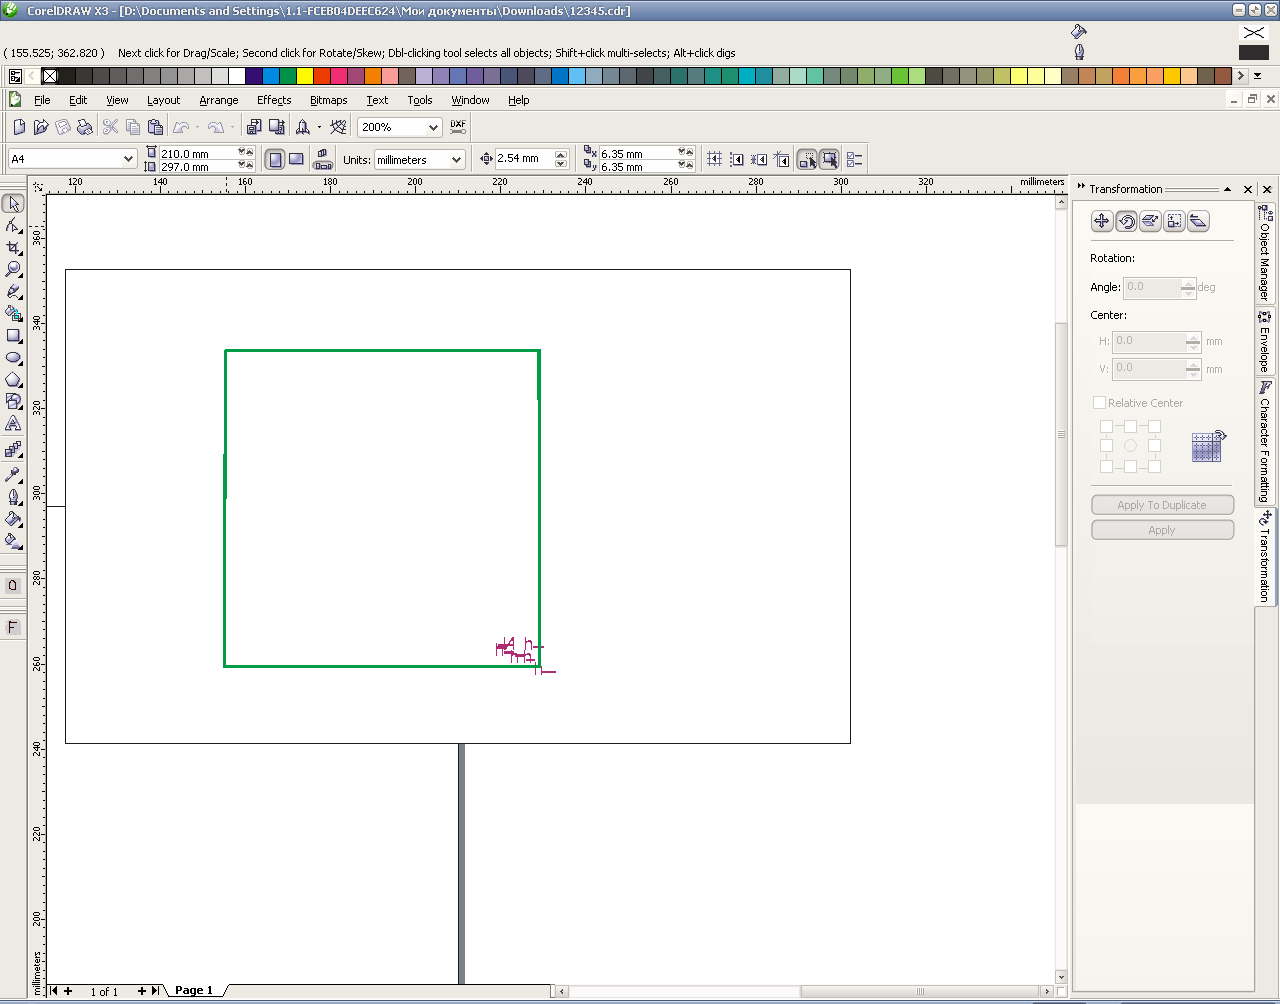
Task: Show the Position transformation options
Action: (1102, 221)
